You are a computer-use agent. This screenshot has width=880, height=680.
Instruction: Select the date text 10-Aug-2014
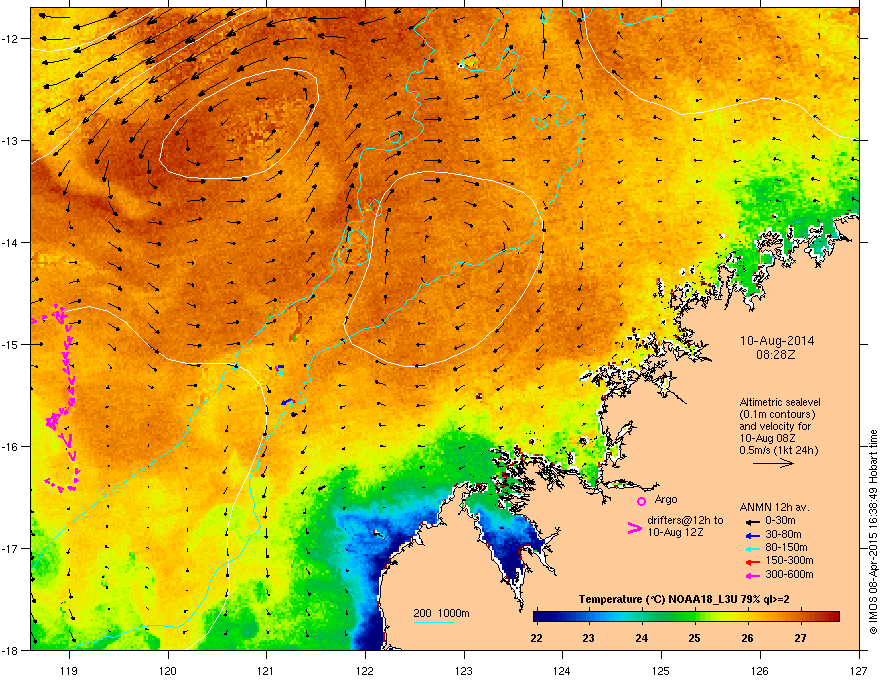777,341
